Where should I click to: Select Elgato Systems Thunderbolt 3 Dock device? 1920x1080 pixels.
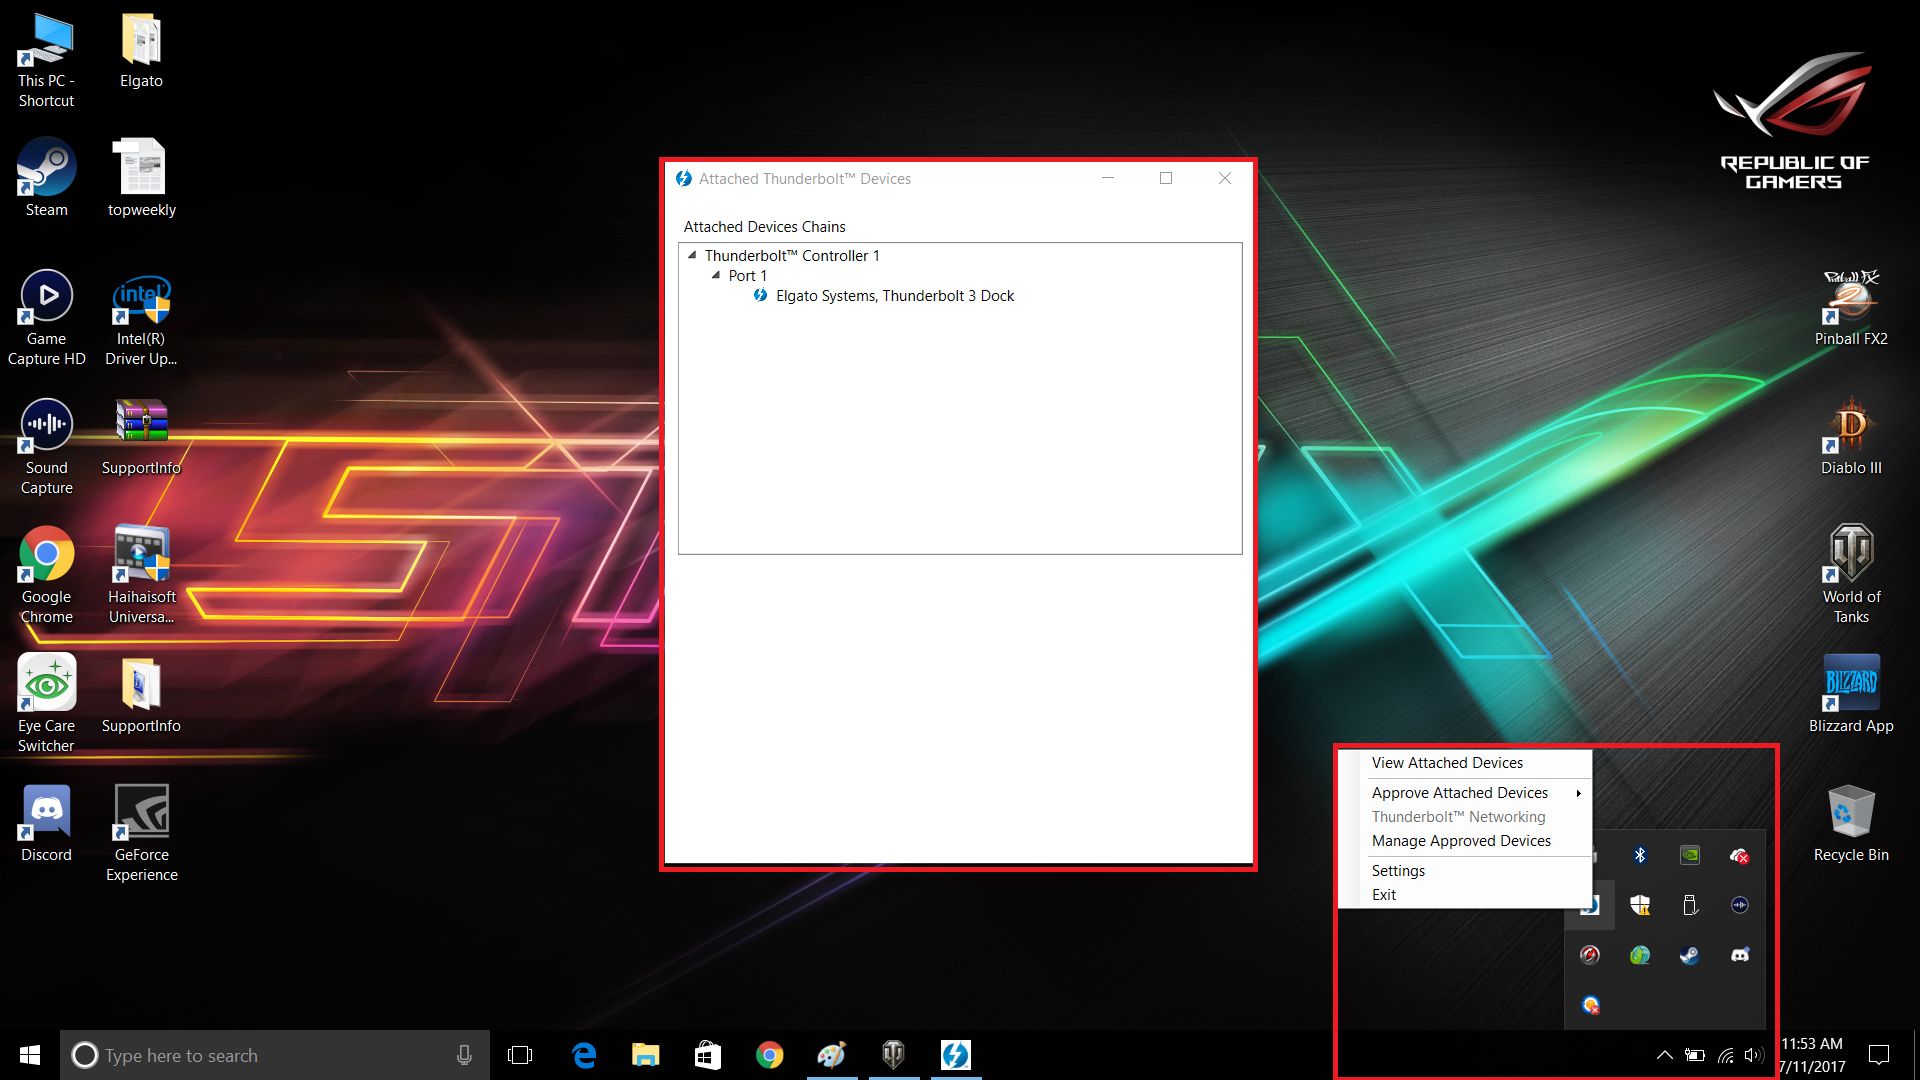pyautogui.click(x=895, y=296)
